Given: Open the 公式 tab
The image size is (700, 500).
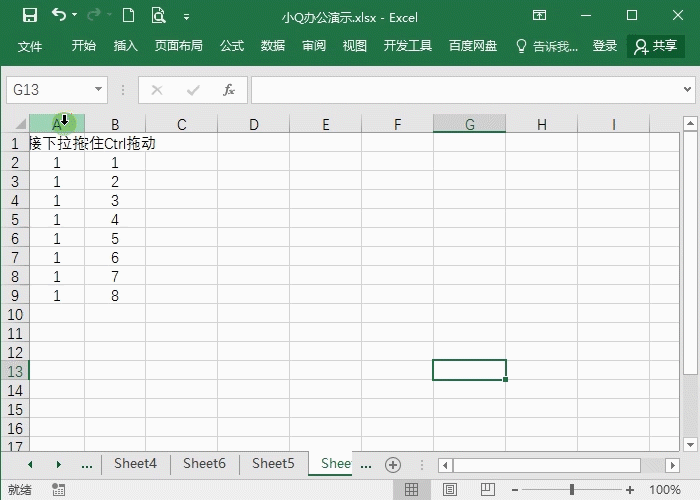Looking at the screenshot, I should click(232, 46).
